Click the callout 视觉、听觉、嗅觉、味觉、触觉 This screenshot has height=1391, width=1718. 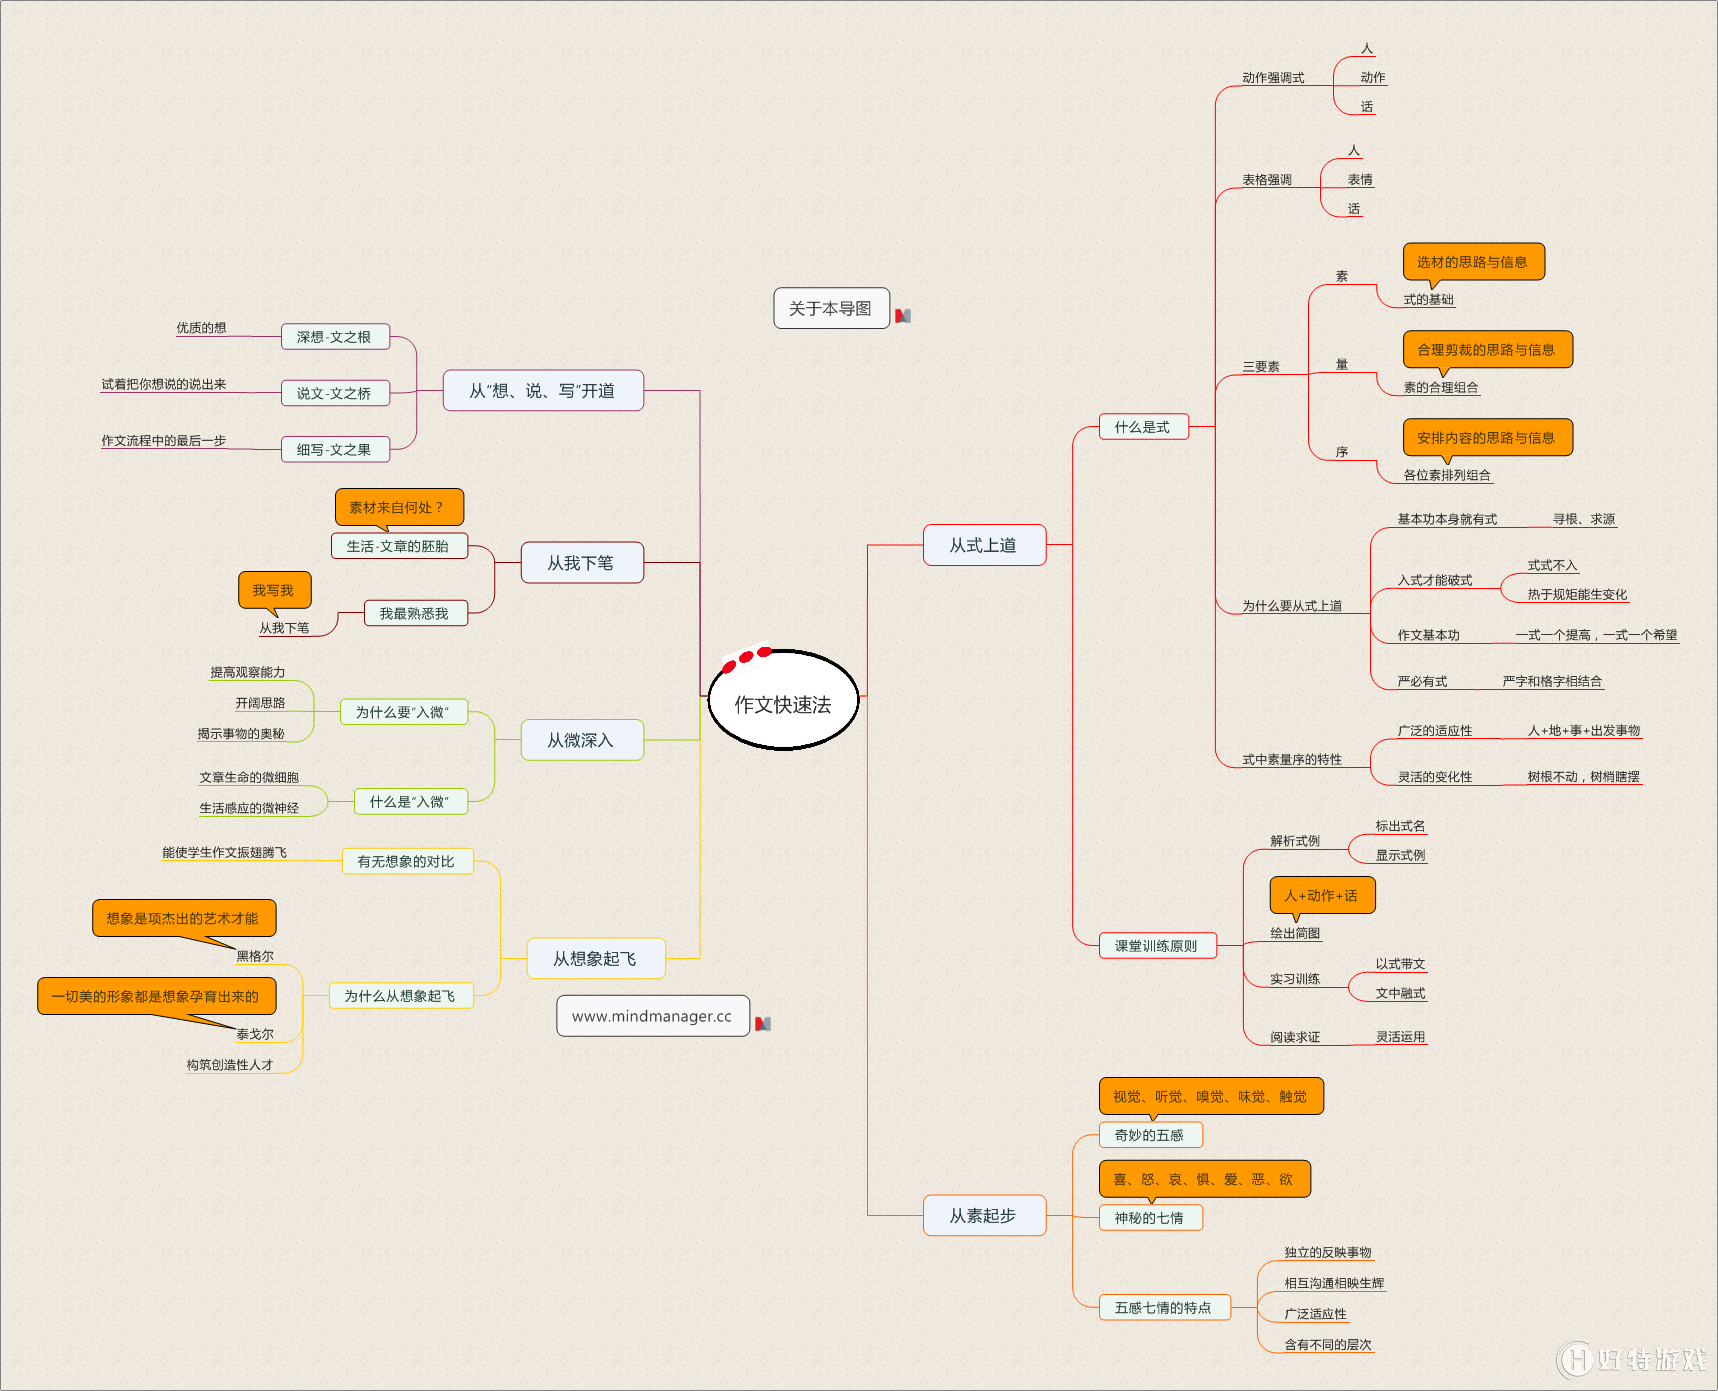[1212, 1096]
